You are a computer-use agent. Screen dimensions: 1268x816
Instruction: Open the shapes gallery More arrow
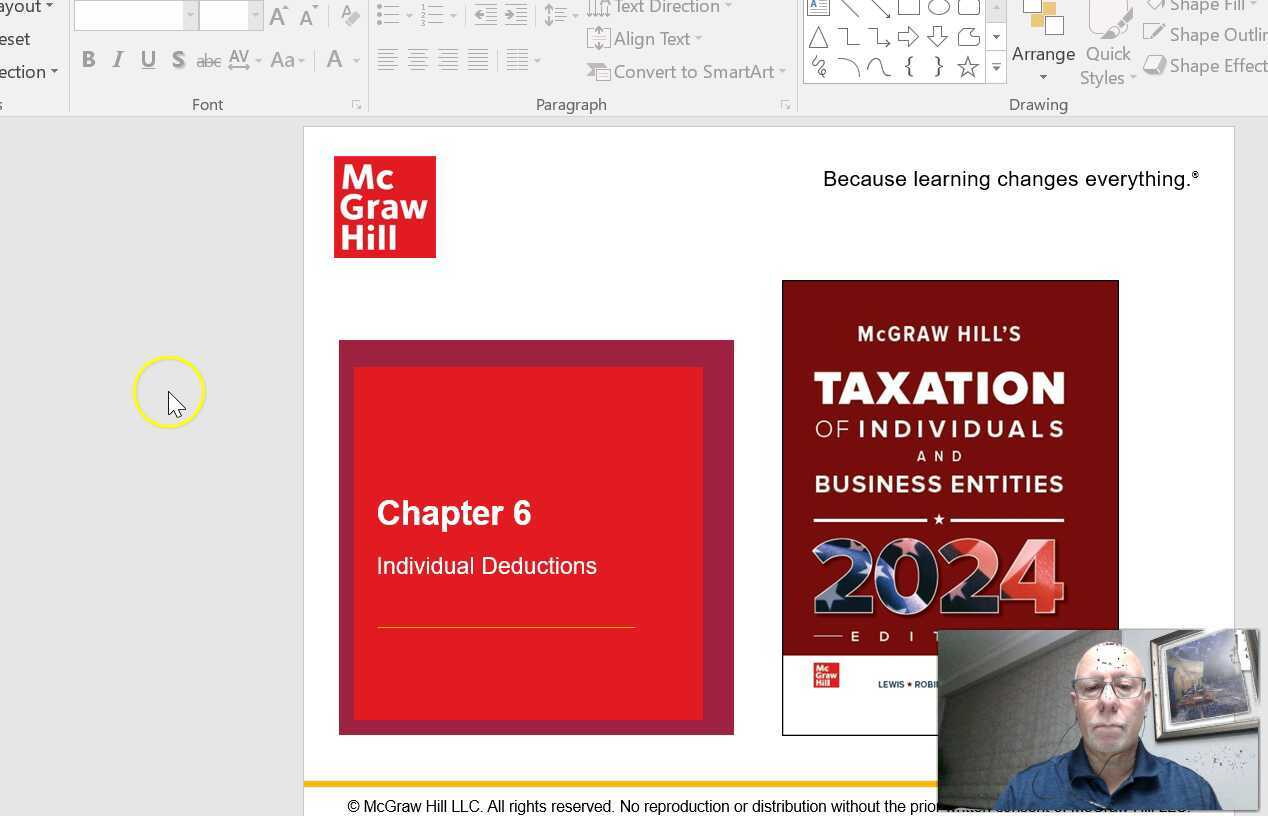tap(996, 68)
